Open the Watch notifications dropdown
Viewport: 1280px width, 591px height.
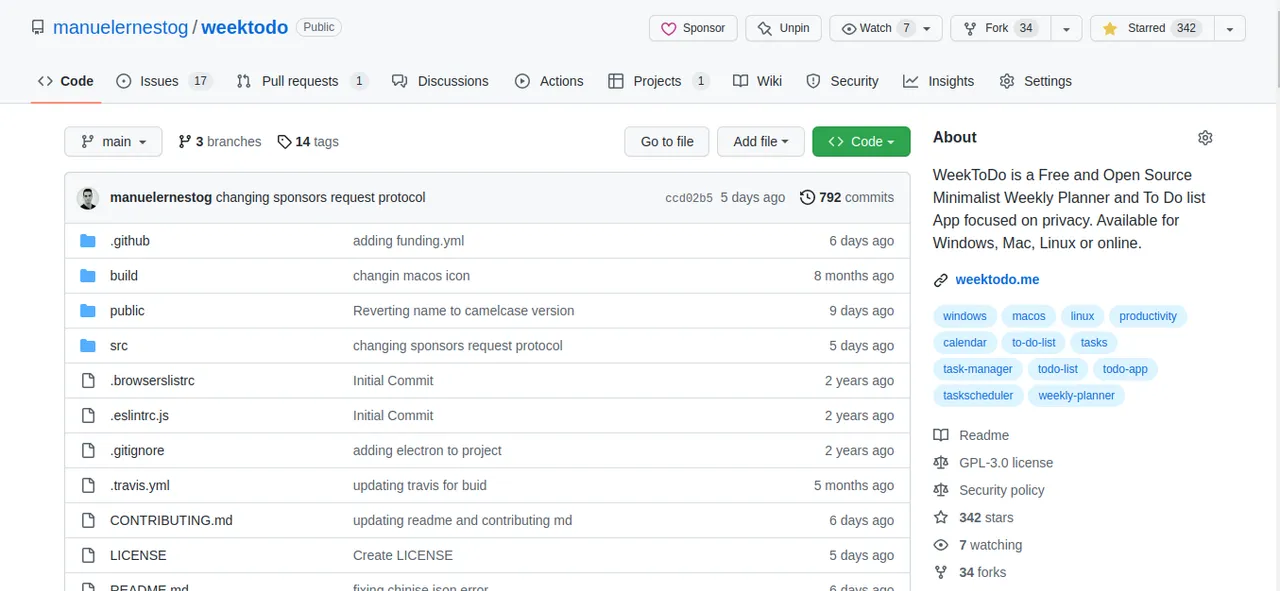pyautogui.click(x=886, y=28)
